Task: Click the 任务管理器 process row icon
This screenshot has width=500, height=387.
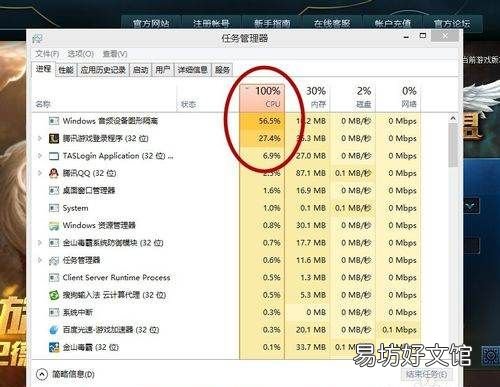Action: (x=54, y=260)
